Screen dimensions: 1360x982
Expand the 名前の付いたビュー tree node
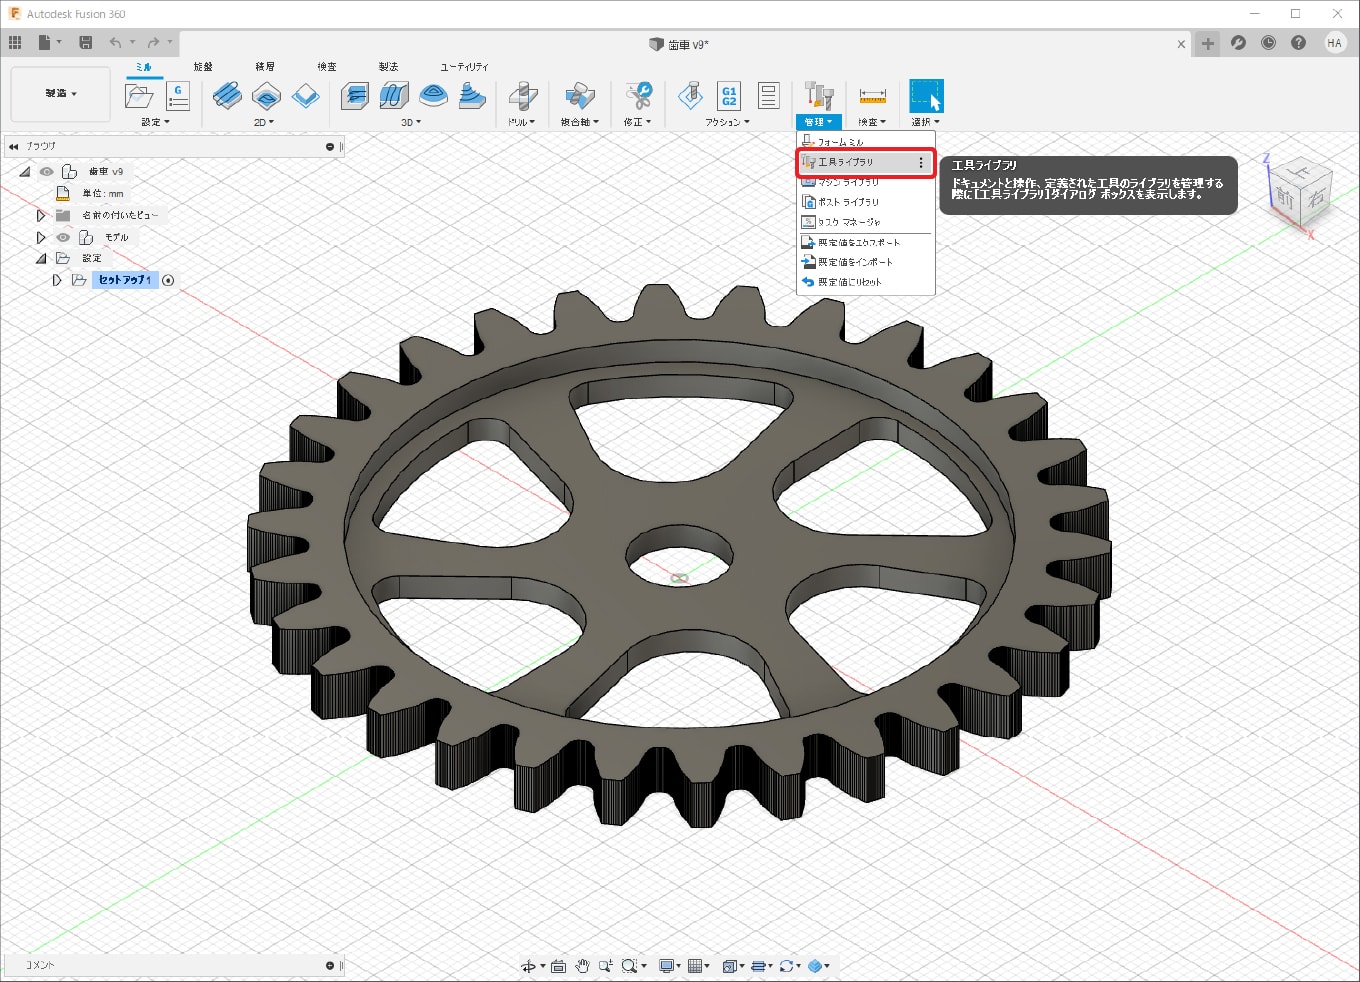pos(41,216)
